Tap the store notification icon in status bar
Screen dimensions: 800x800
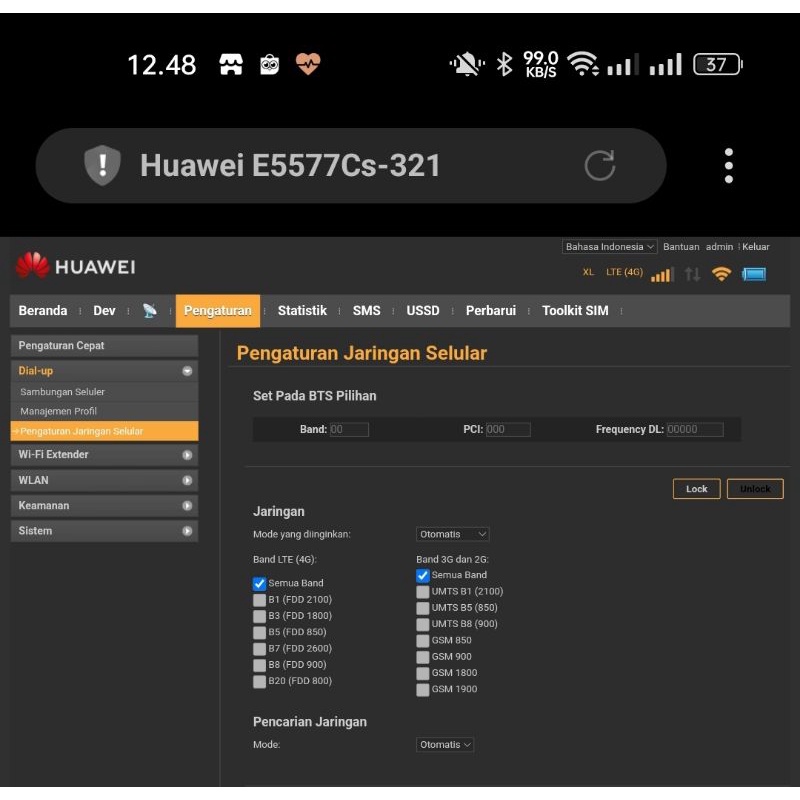click(x=231, y=64)
